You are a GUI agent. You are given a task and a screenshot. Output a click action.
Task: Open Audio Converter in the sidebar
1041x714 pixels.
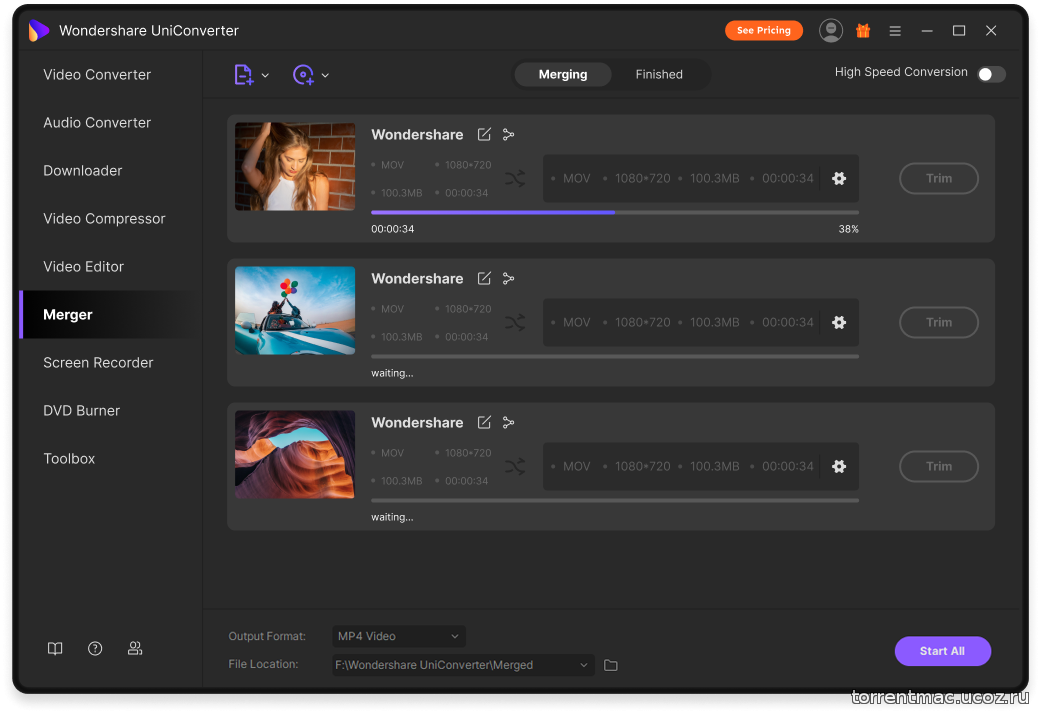click(97, 123)
